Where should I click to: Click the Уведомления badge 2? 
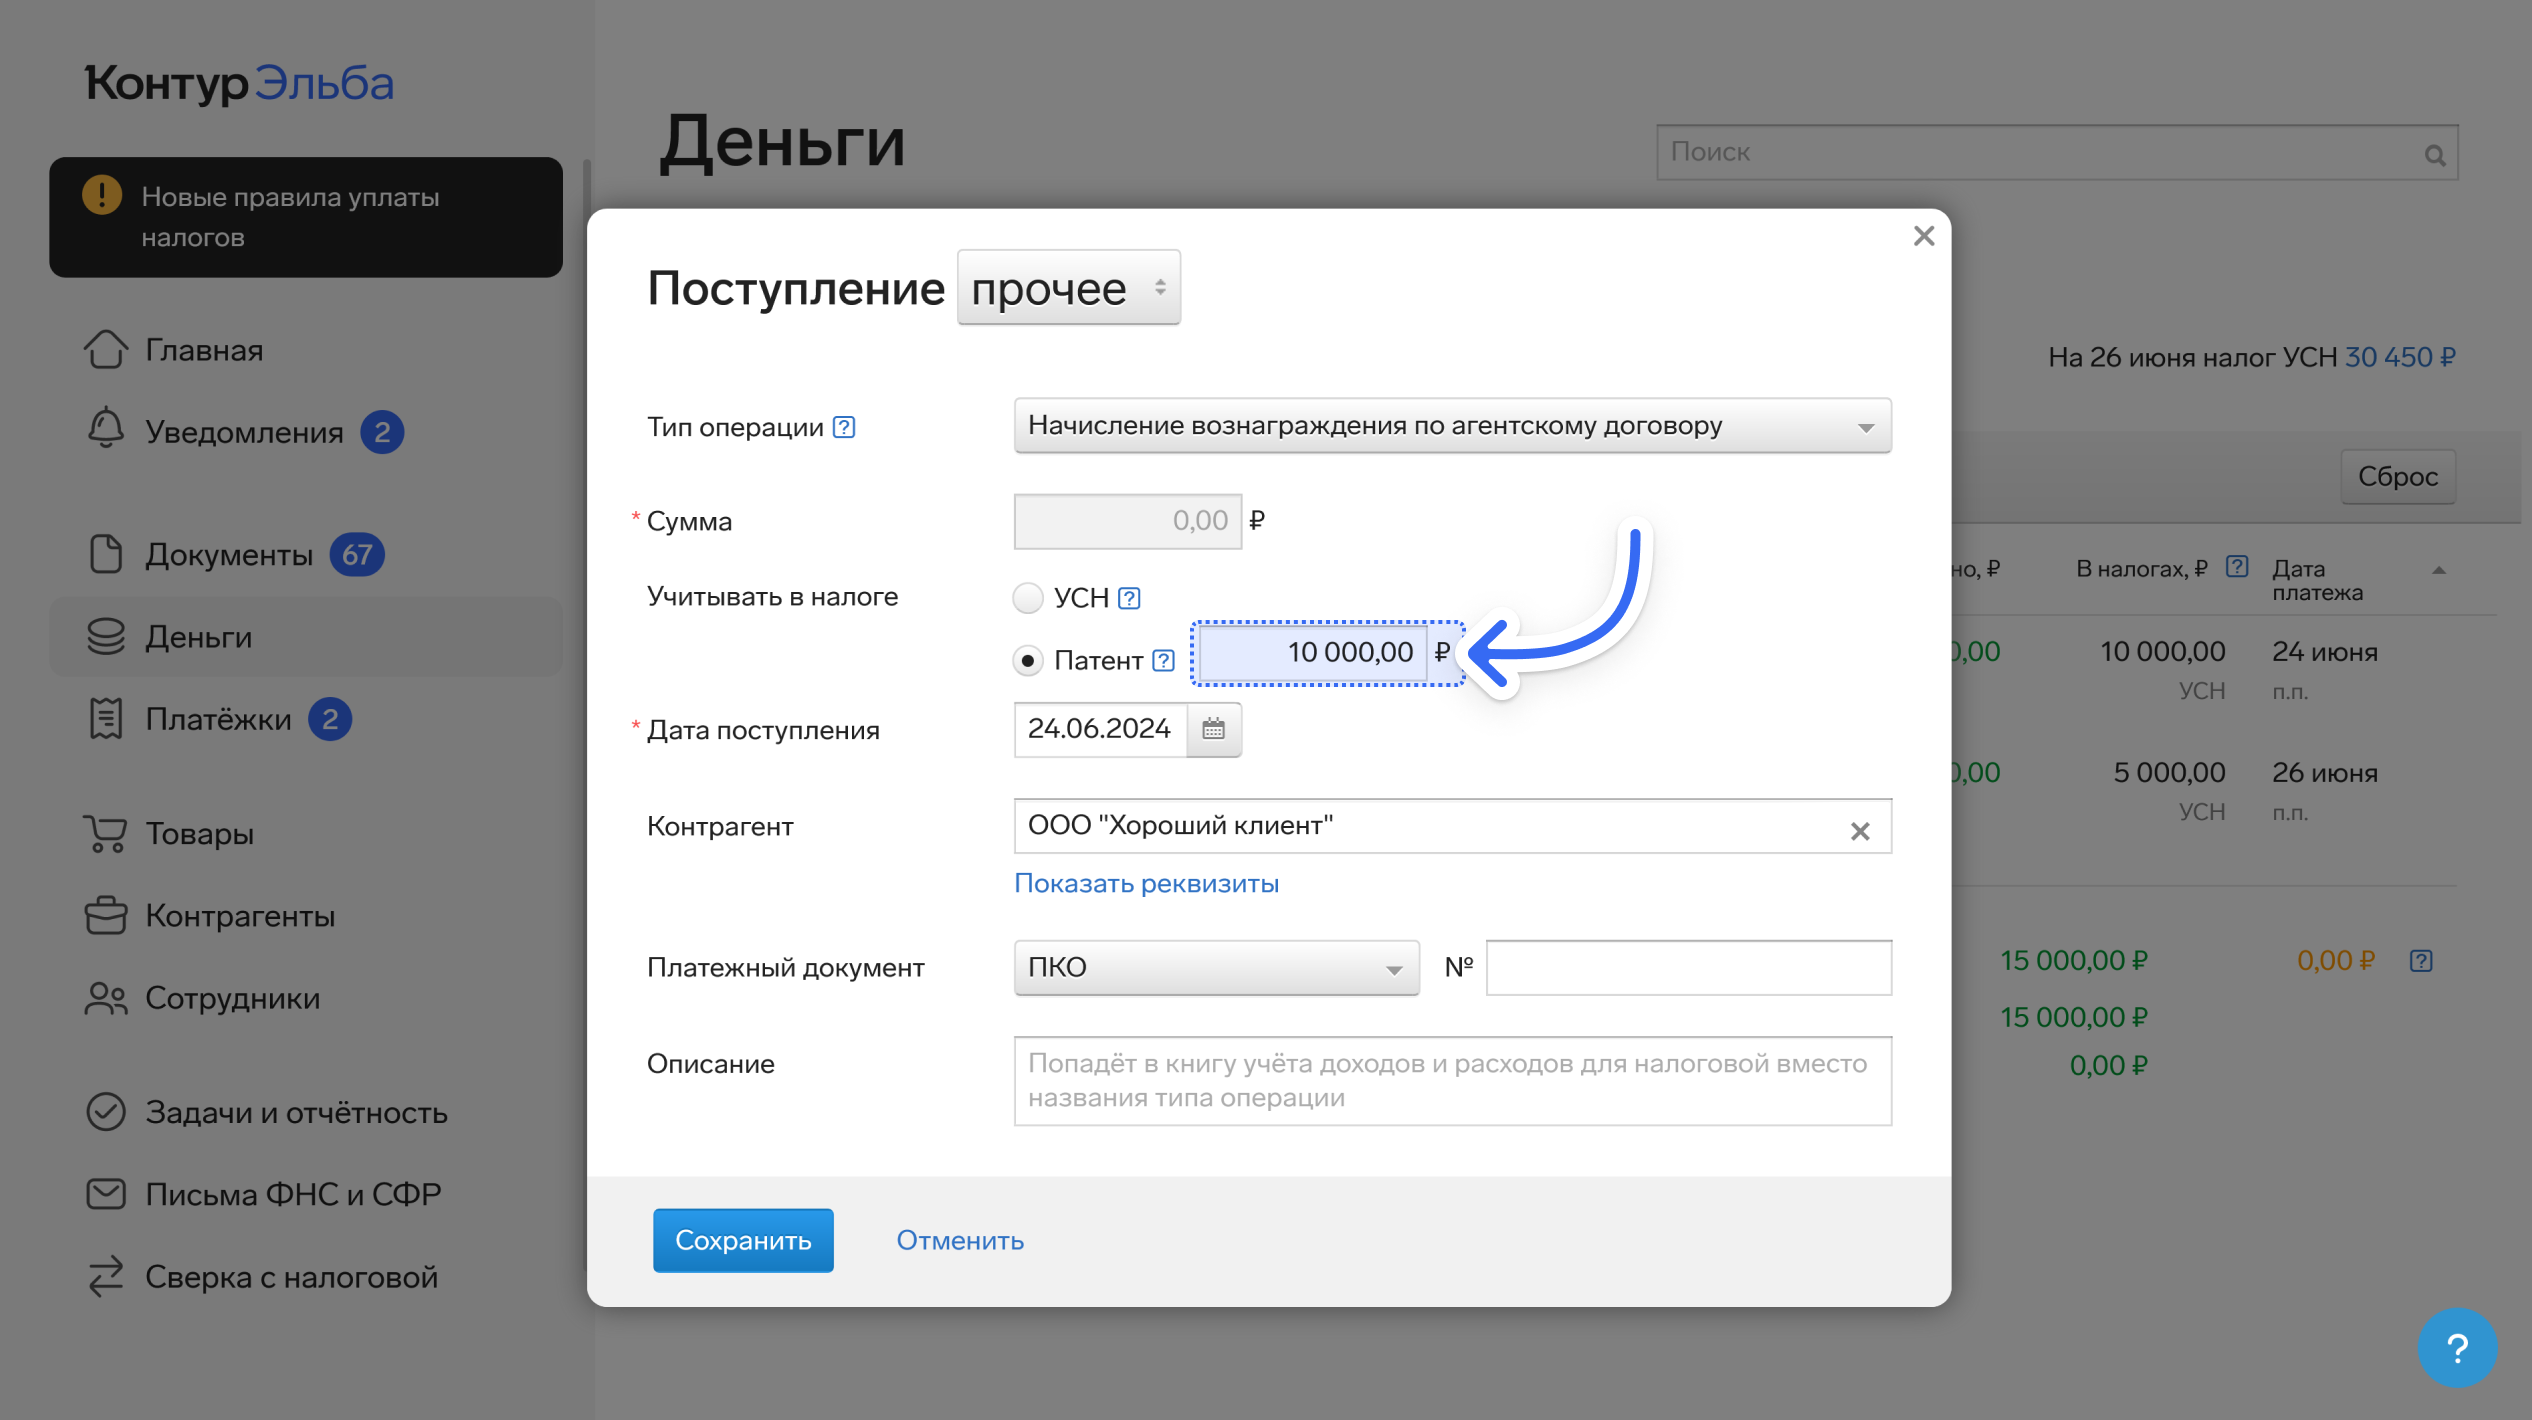tap(382, 432)
